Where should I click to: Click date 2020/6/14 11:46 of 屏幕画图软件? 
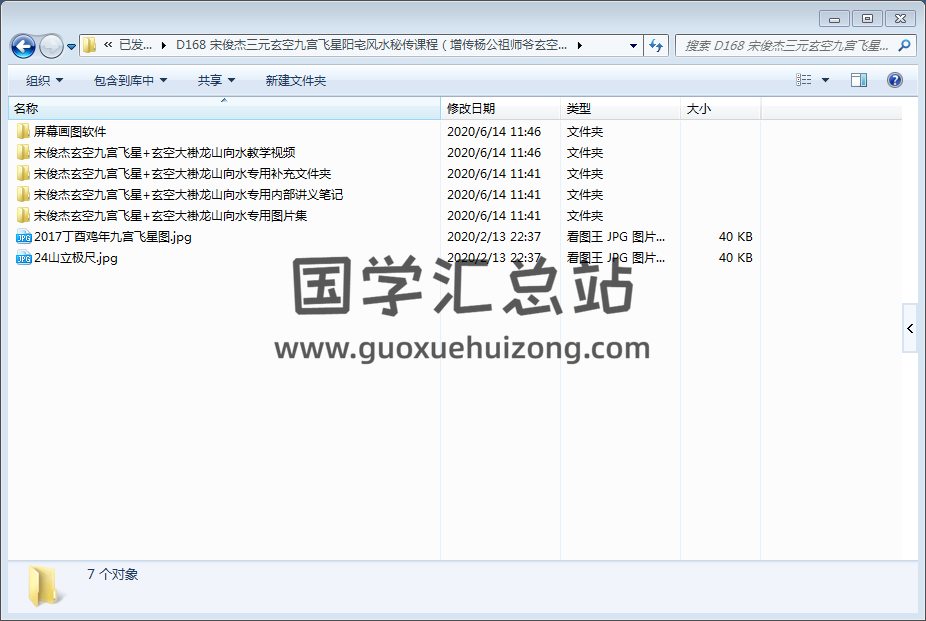[494, 132]
